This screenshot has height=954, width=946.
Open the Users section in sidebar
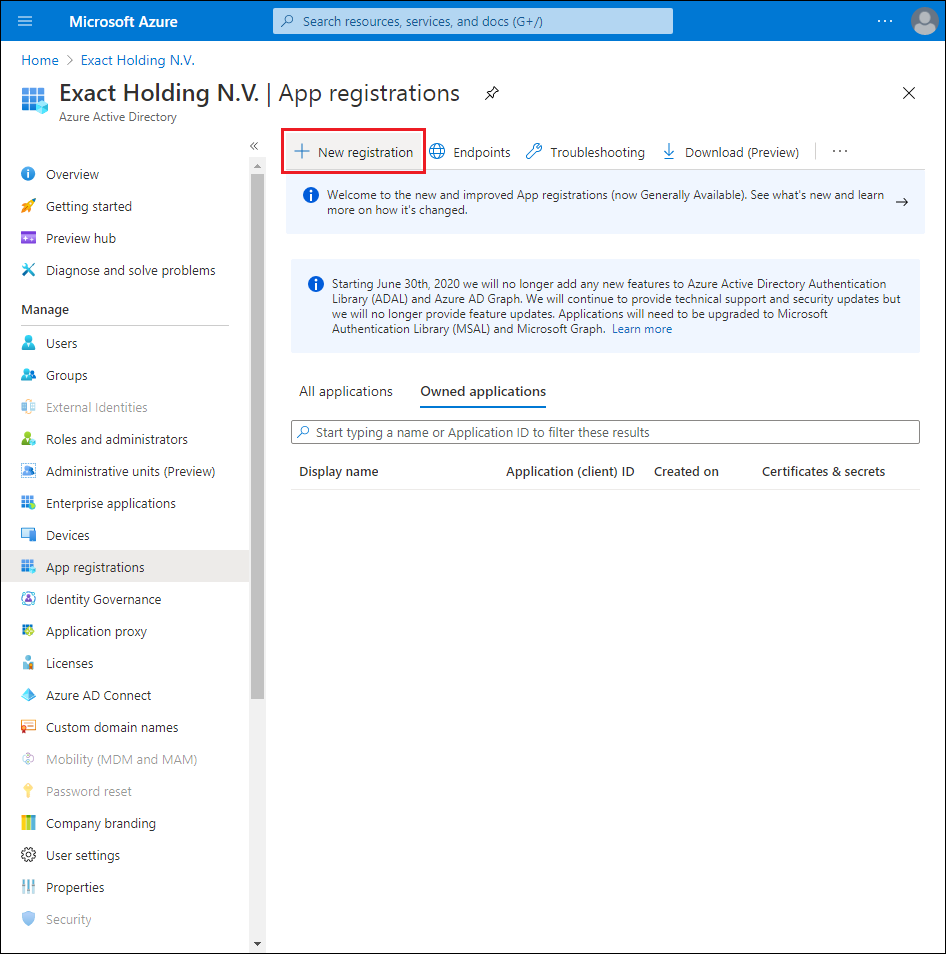tap(61, 343)
